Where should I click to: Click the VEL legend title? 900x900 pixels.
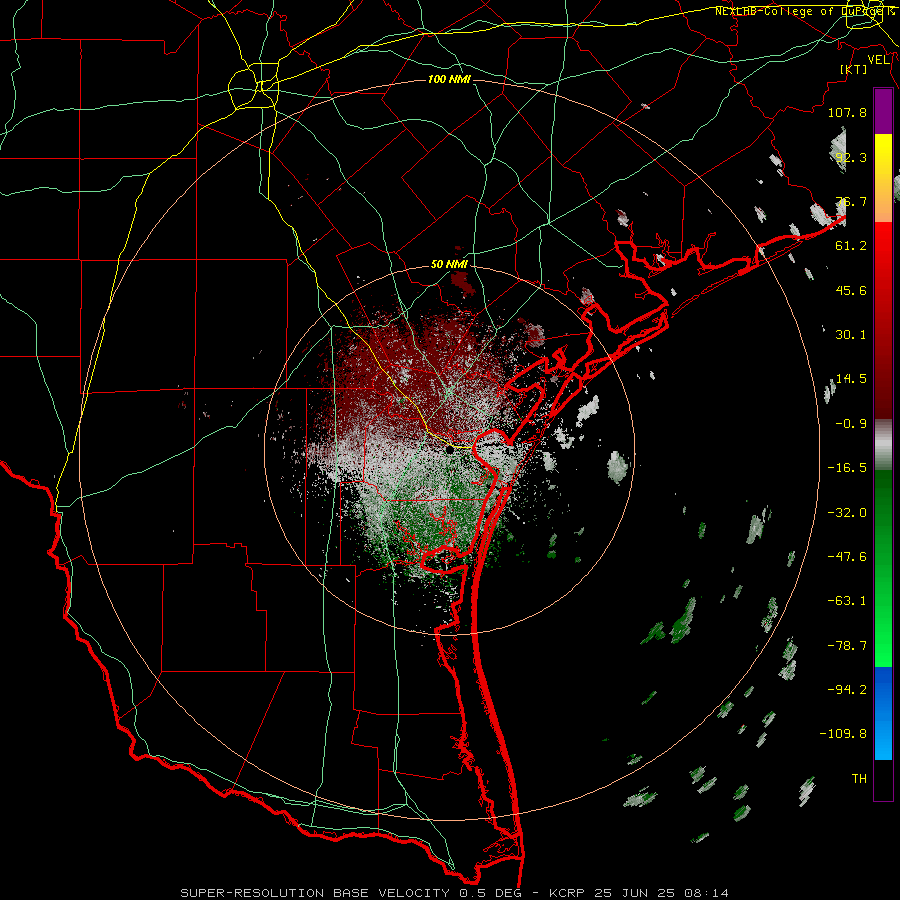[x=878, y=60]
